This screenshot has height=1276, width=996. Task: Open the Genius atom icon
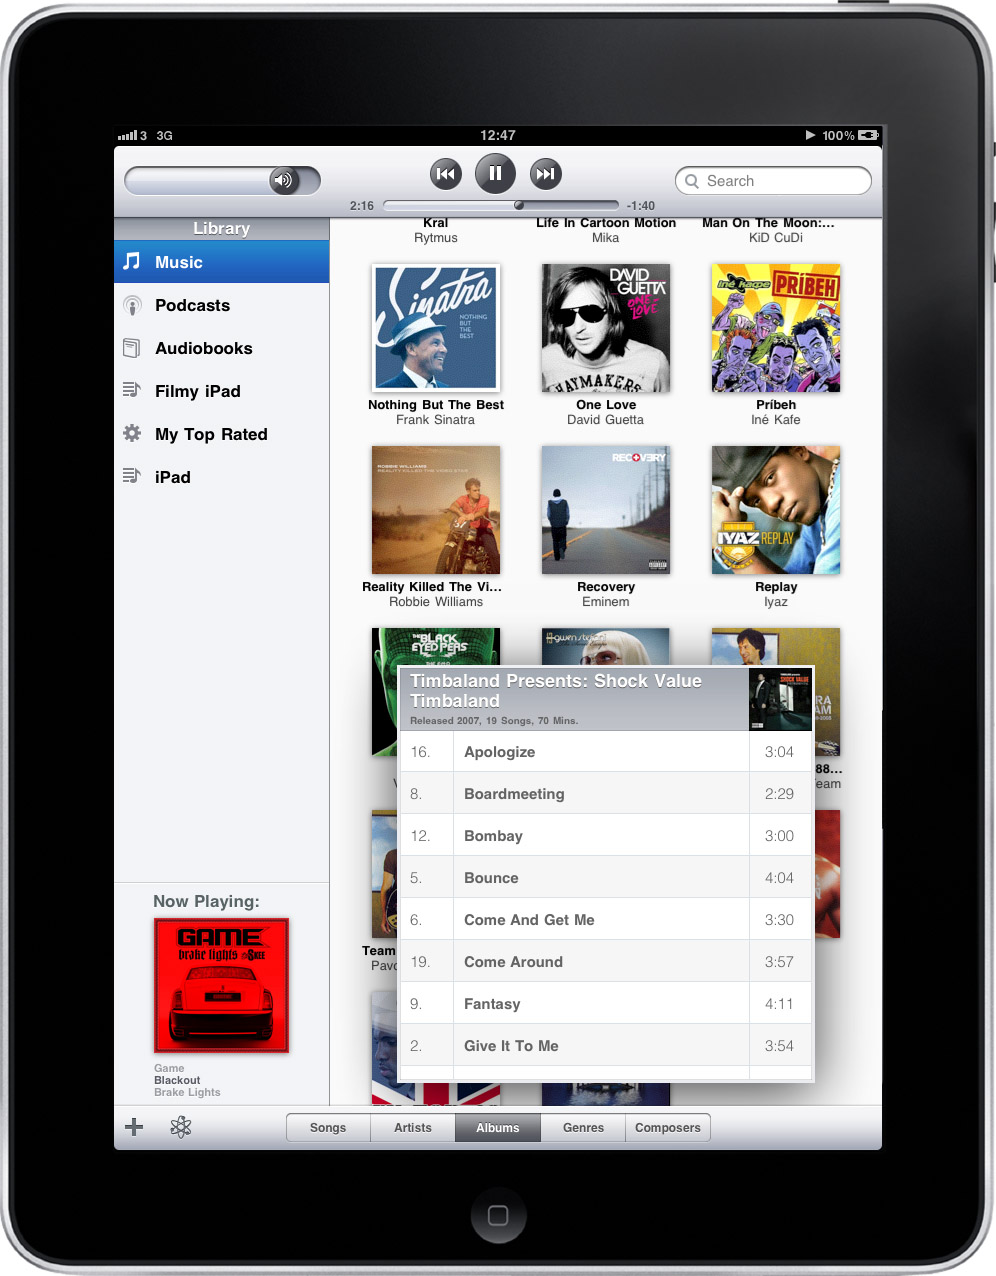tap(181, 1127)
